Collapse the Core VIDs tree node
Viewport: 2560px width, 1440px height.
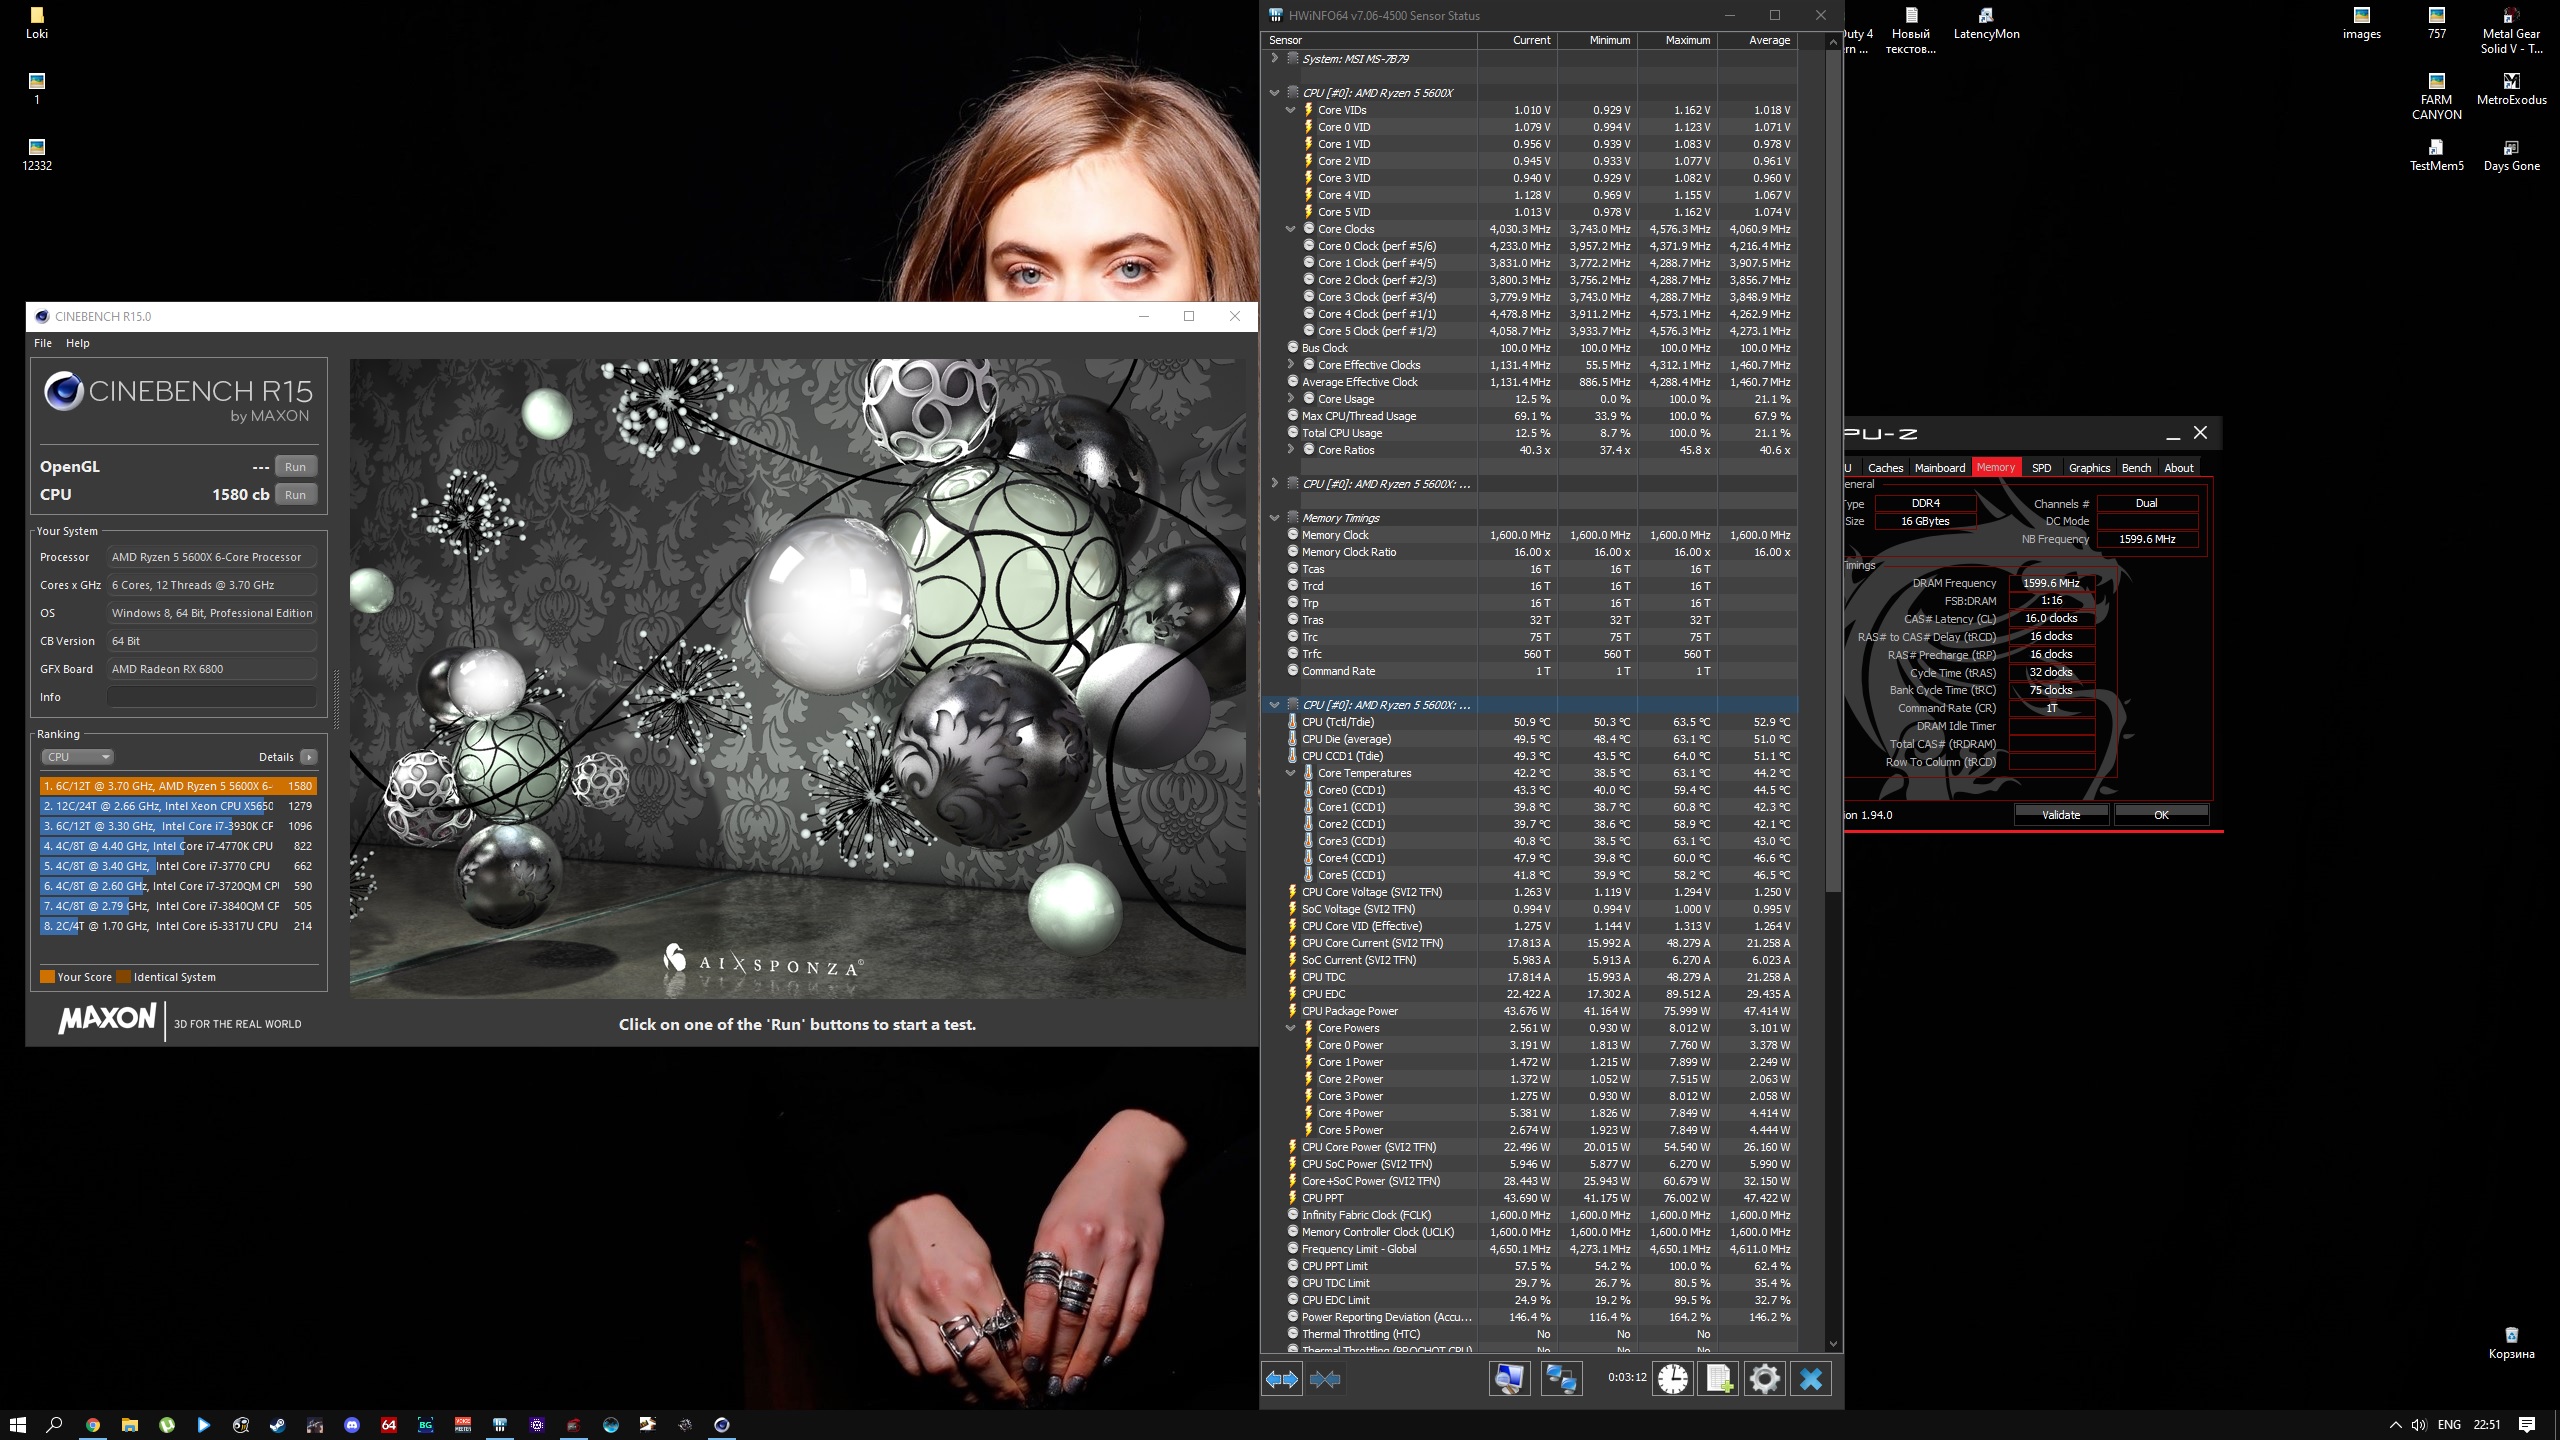coord(1290,110)
